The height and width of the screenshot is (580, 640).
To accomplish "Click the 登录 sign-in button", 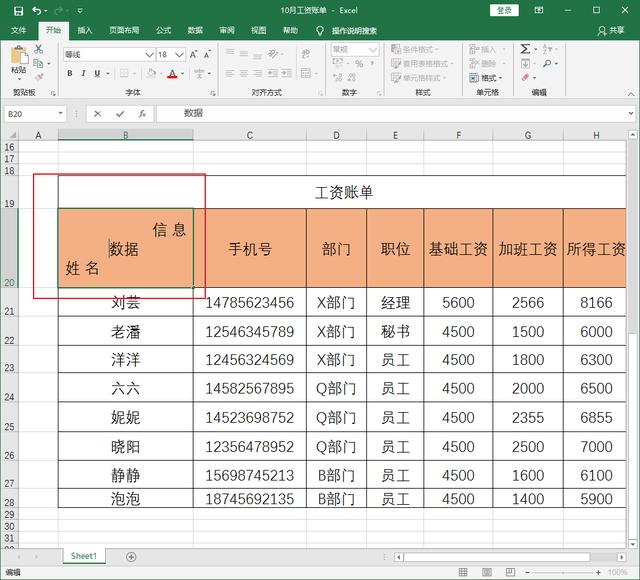I will pyautogui.click(x=504, y=11).
